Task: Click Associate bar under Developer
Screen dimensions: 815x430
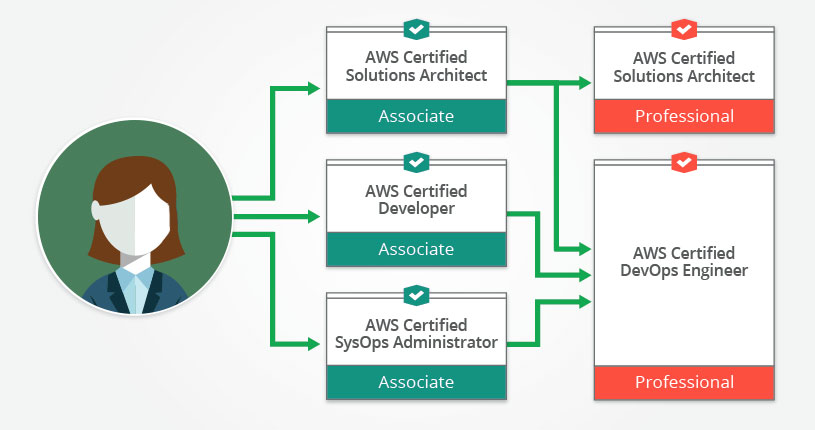Action: (416, 249)
